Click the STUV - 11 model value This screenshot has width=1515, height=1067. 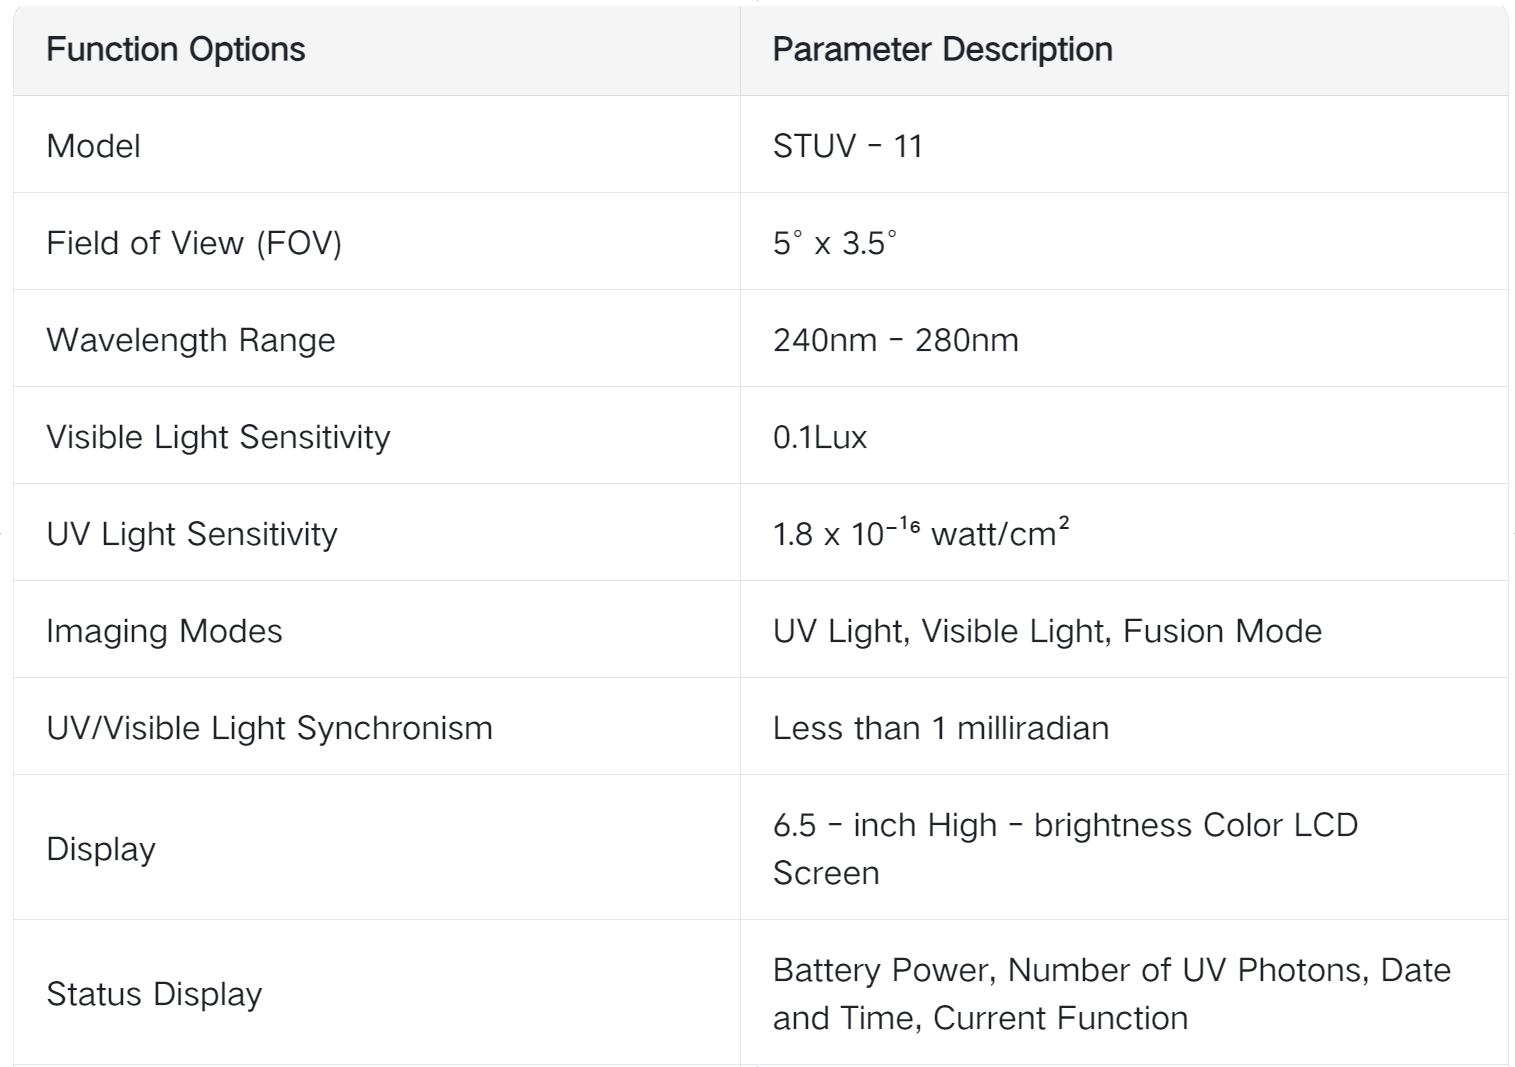[x=847, y=146]
